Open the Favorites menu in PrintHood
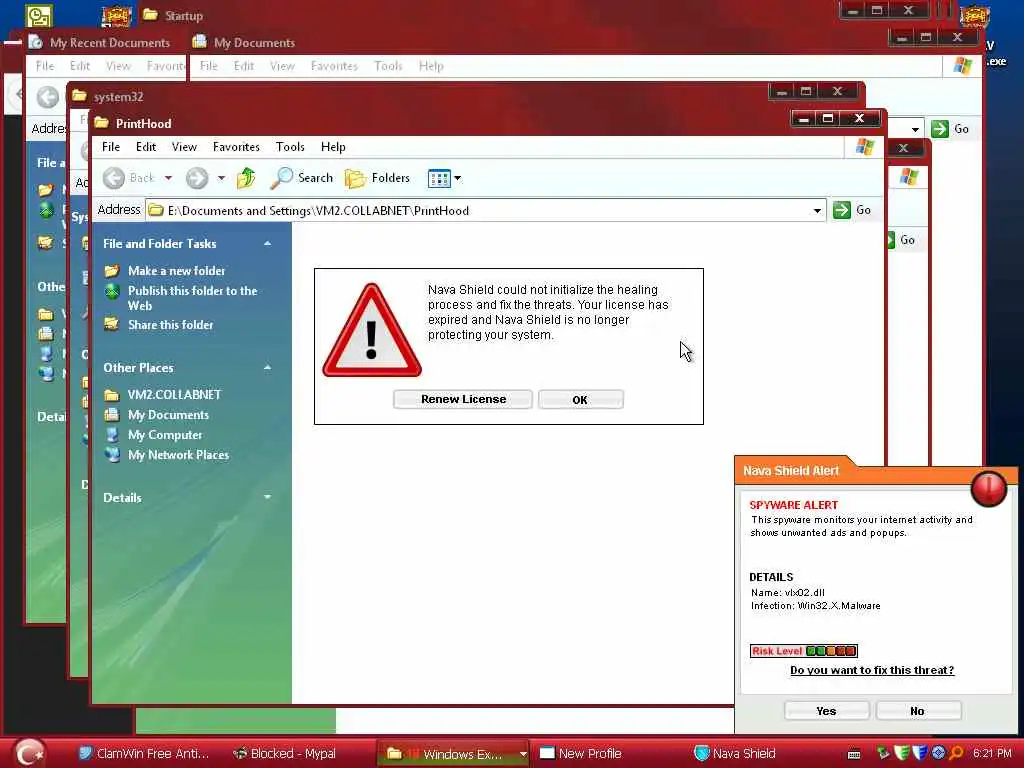This screenshot has height=768, width=1024. coord(236,147)
